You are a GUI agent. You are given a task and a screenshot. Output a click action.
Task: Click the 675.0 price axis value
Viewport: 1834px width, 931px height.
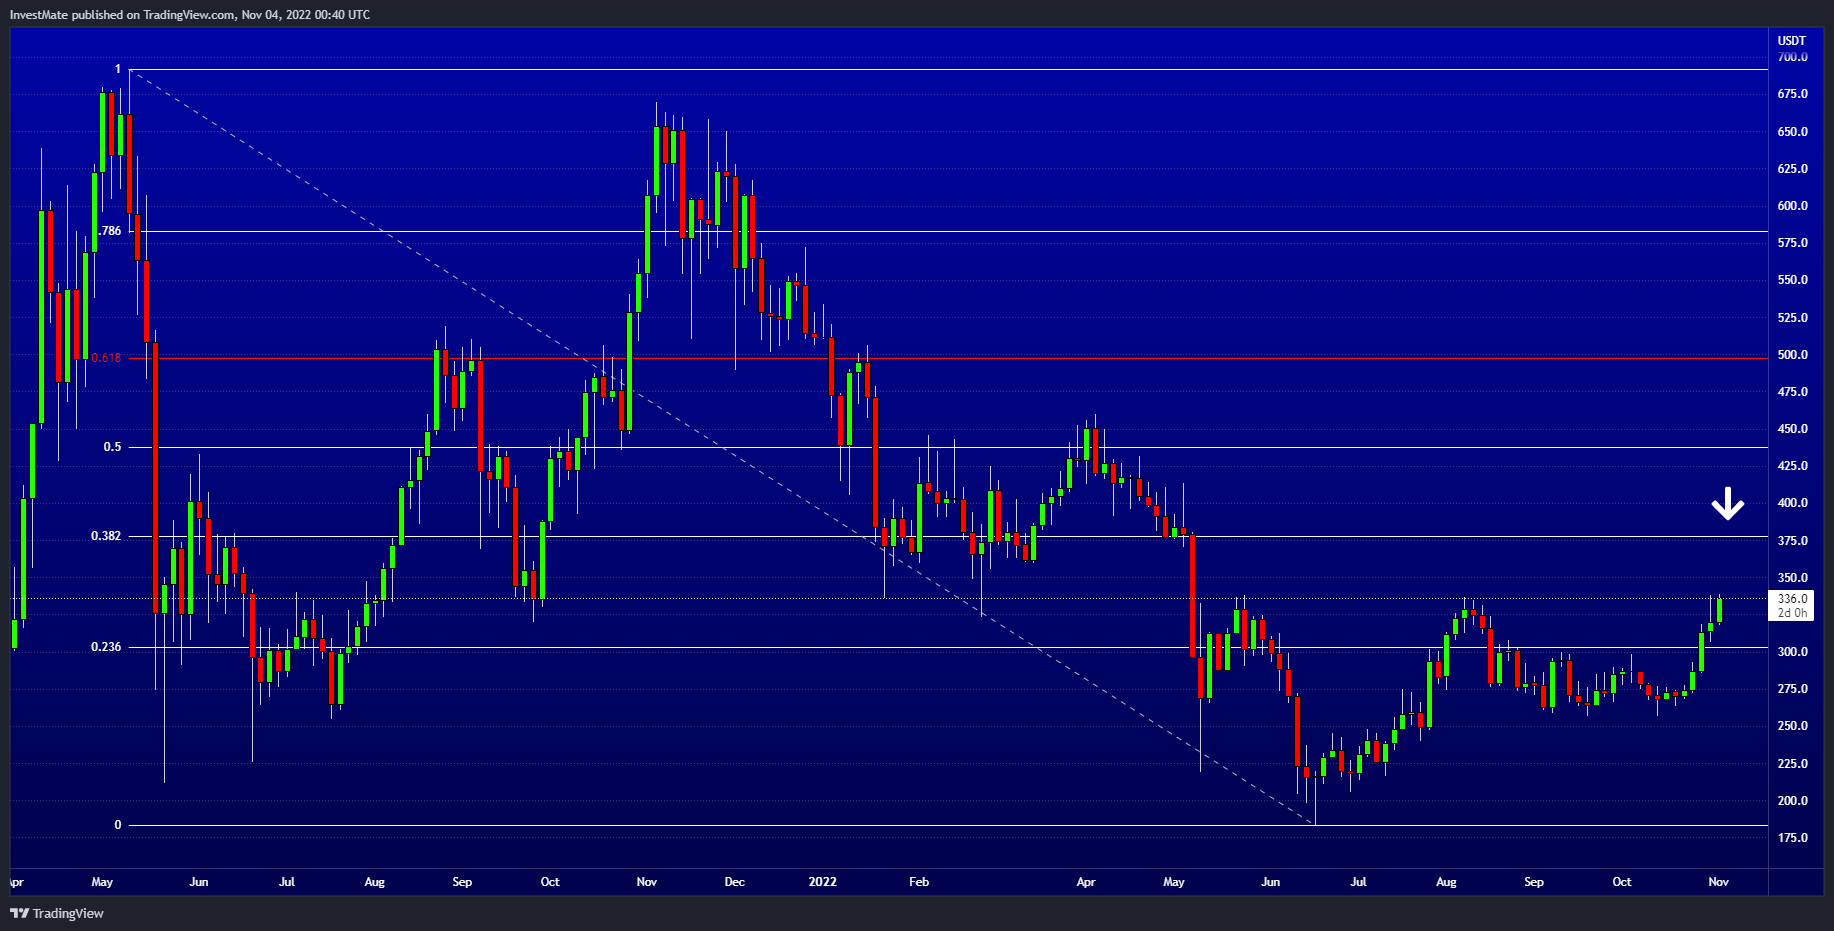tap(1792, 94)
